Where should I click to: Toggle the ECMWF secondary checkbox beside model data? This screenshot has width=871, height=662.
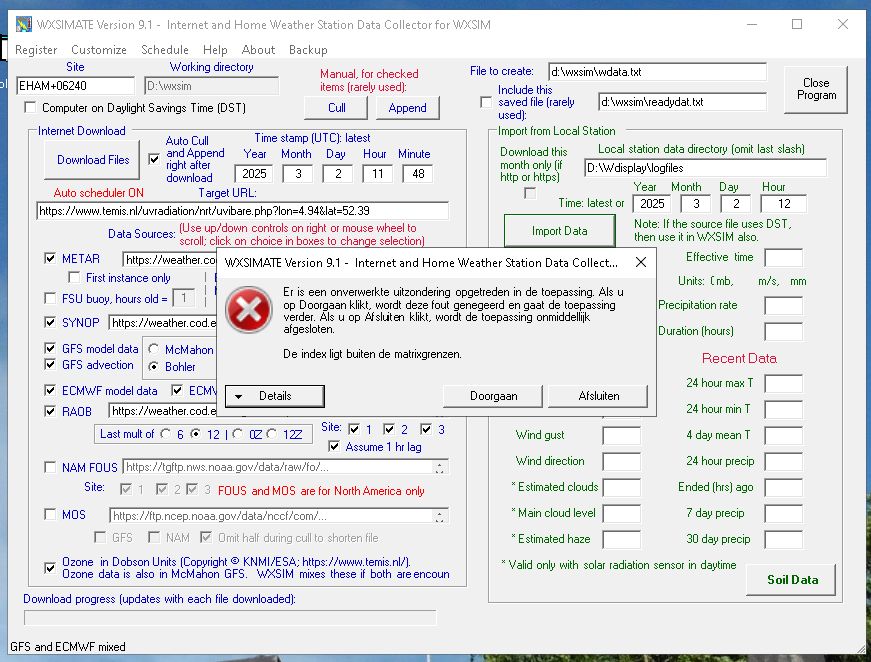(x=177, y=390)
